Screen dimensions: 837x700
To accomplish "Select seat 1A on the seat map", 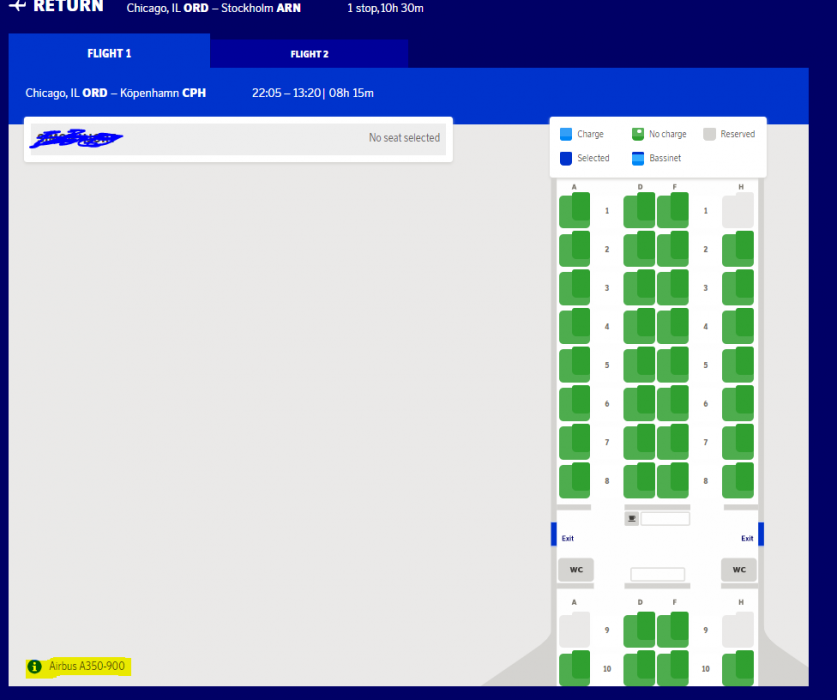I will (x=574, y=211).
